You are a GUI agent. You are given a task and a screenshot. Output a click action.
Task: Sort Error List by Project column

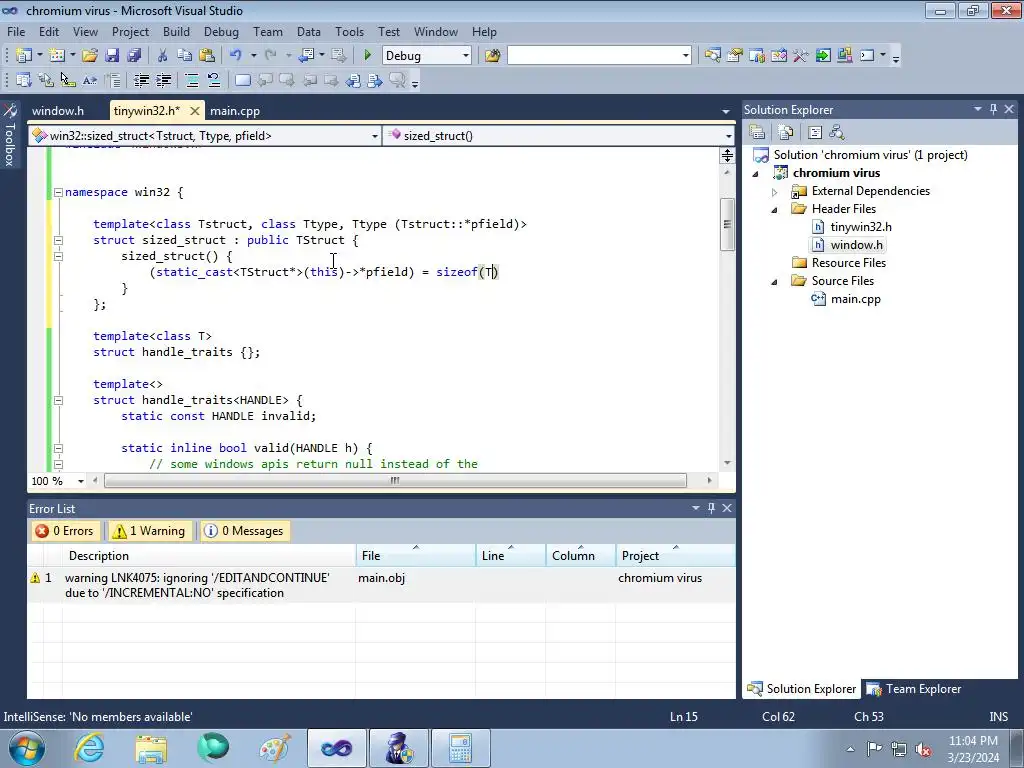coord(675,555)
